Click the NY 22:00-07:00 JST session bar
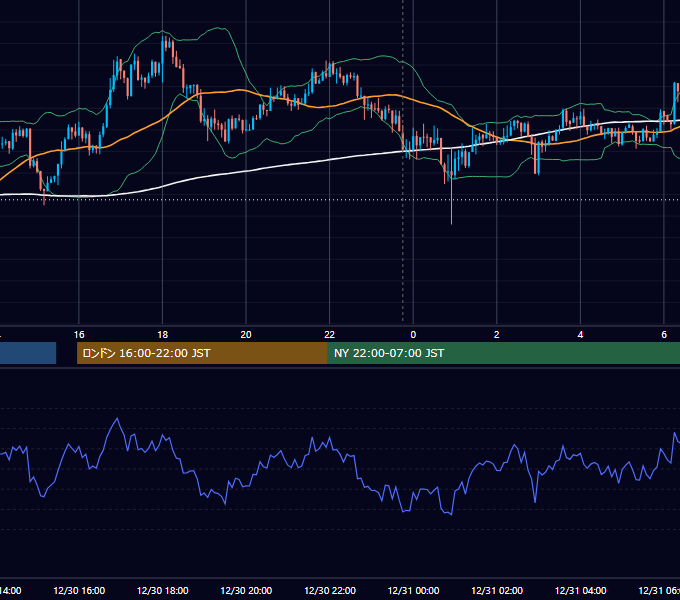The height and width of the screenshot is (600, 680). click(x=503, y=353)
